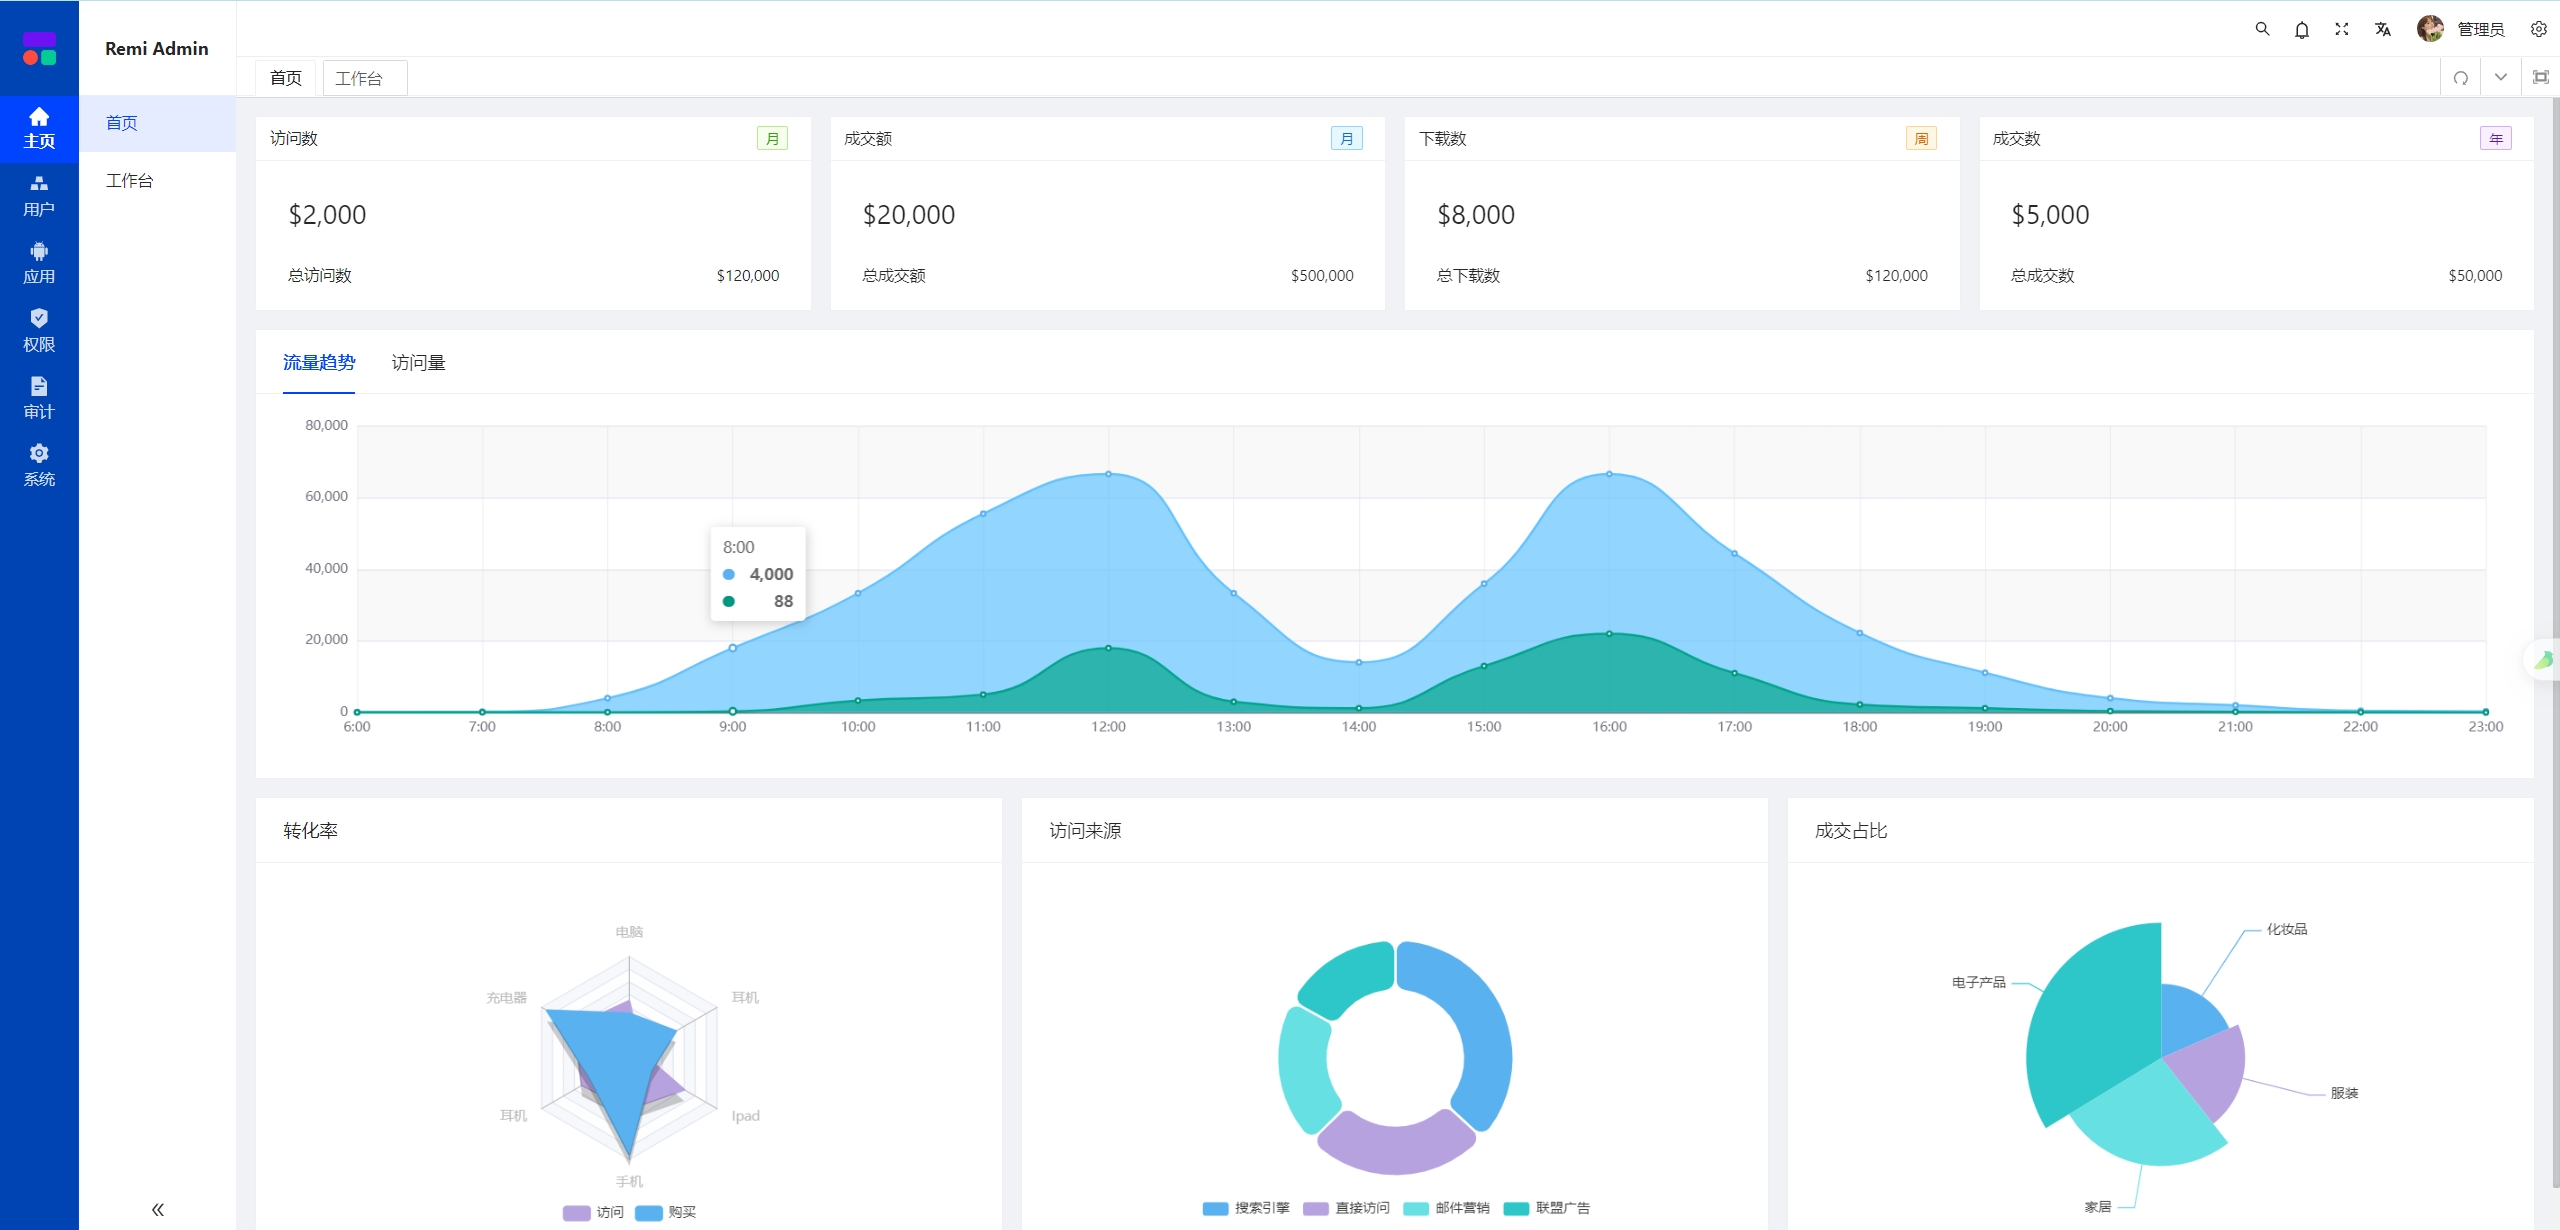Click the 月 tag on 访问数 card
Viewport: 2560px width, 1230px height.
tap(772, 138)
